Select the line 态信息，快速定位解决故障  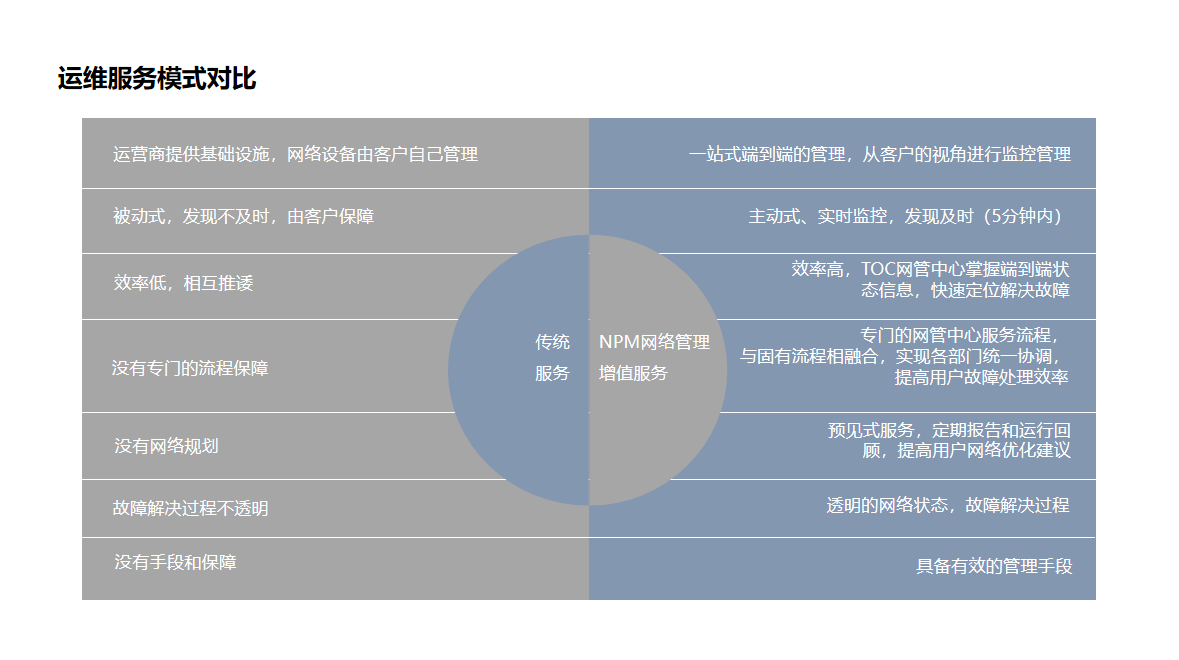click(965, 291)
